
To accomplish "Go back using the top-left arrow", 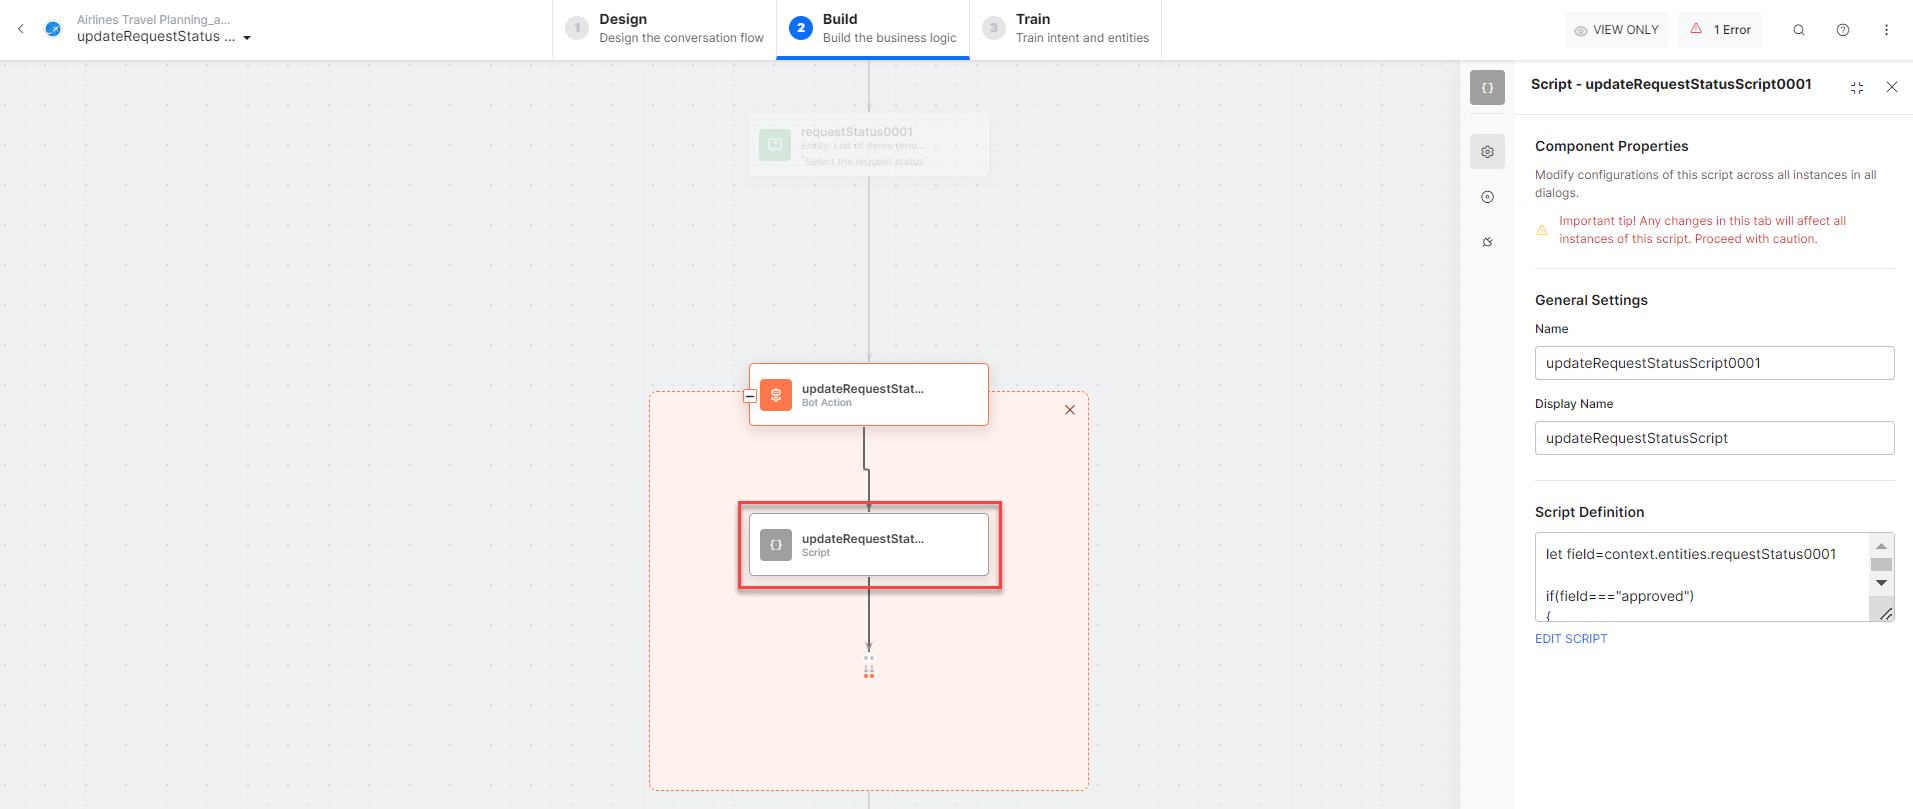I will (x=21, y=29).
